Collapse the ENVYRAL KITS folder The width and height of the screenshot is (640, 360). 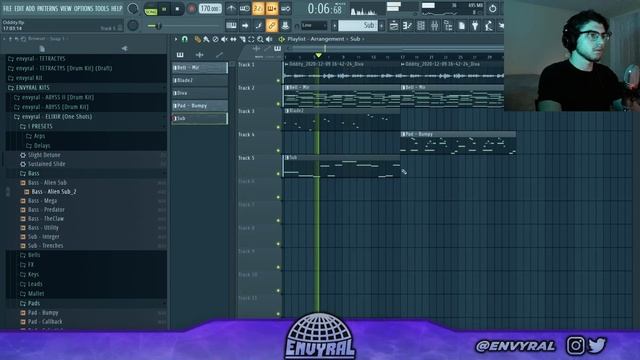(33, 87)
